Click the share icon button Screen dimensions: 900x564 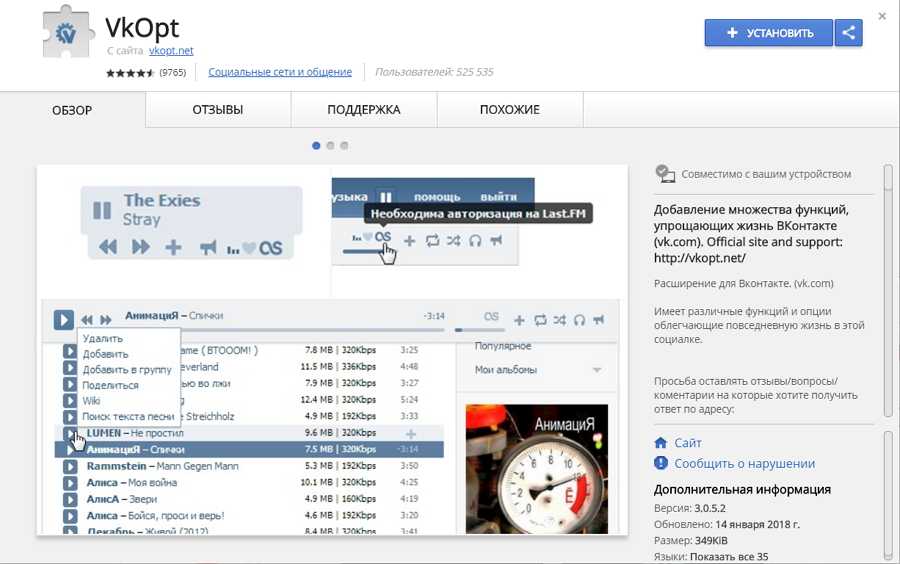[x=849, y=33]
